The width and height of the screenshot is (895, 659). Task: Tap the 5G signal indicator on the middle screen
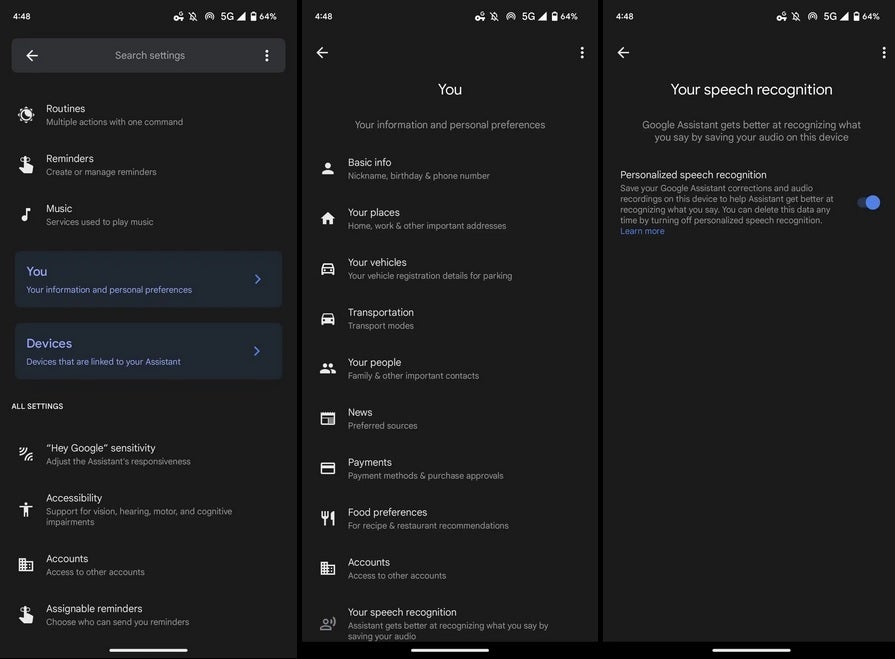click(534, 17)
